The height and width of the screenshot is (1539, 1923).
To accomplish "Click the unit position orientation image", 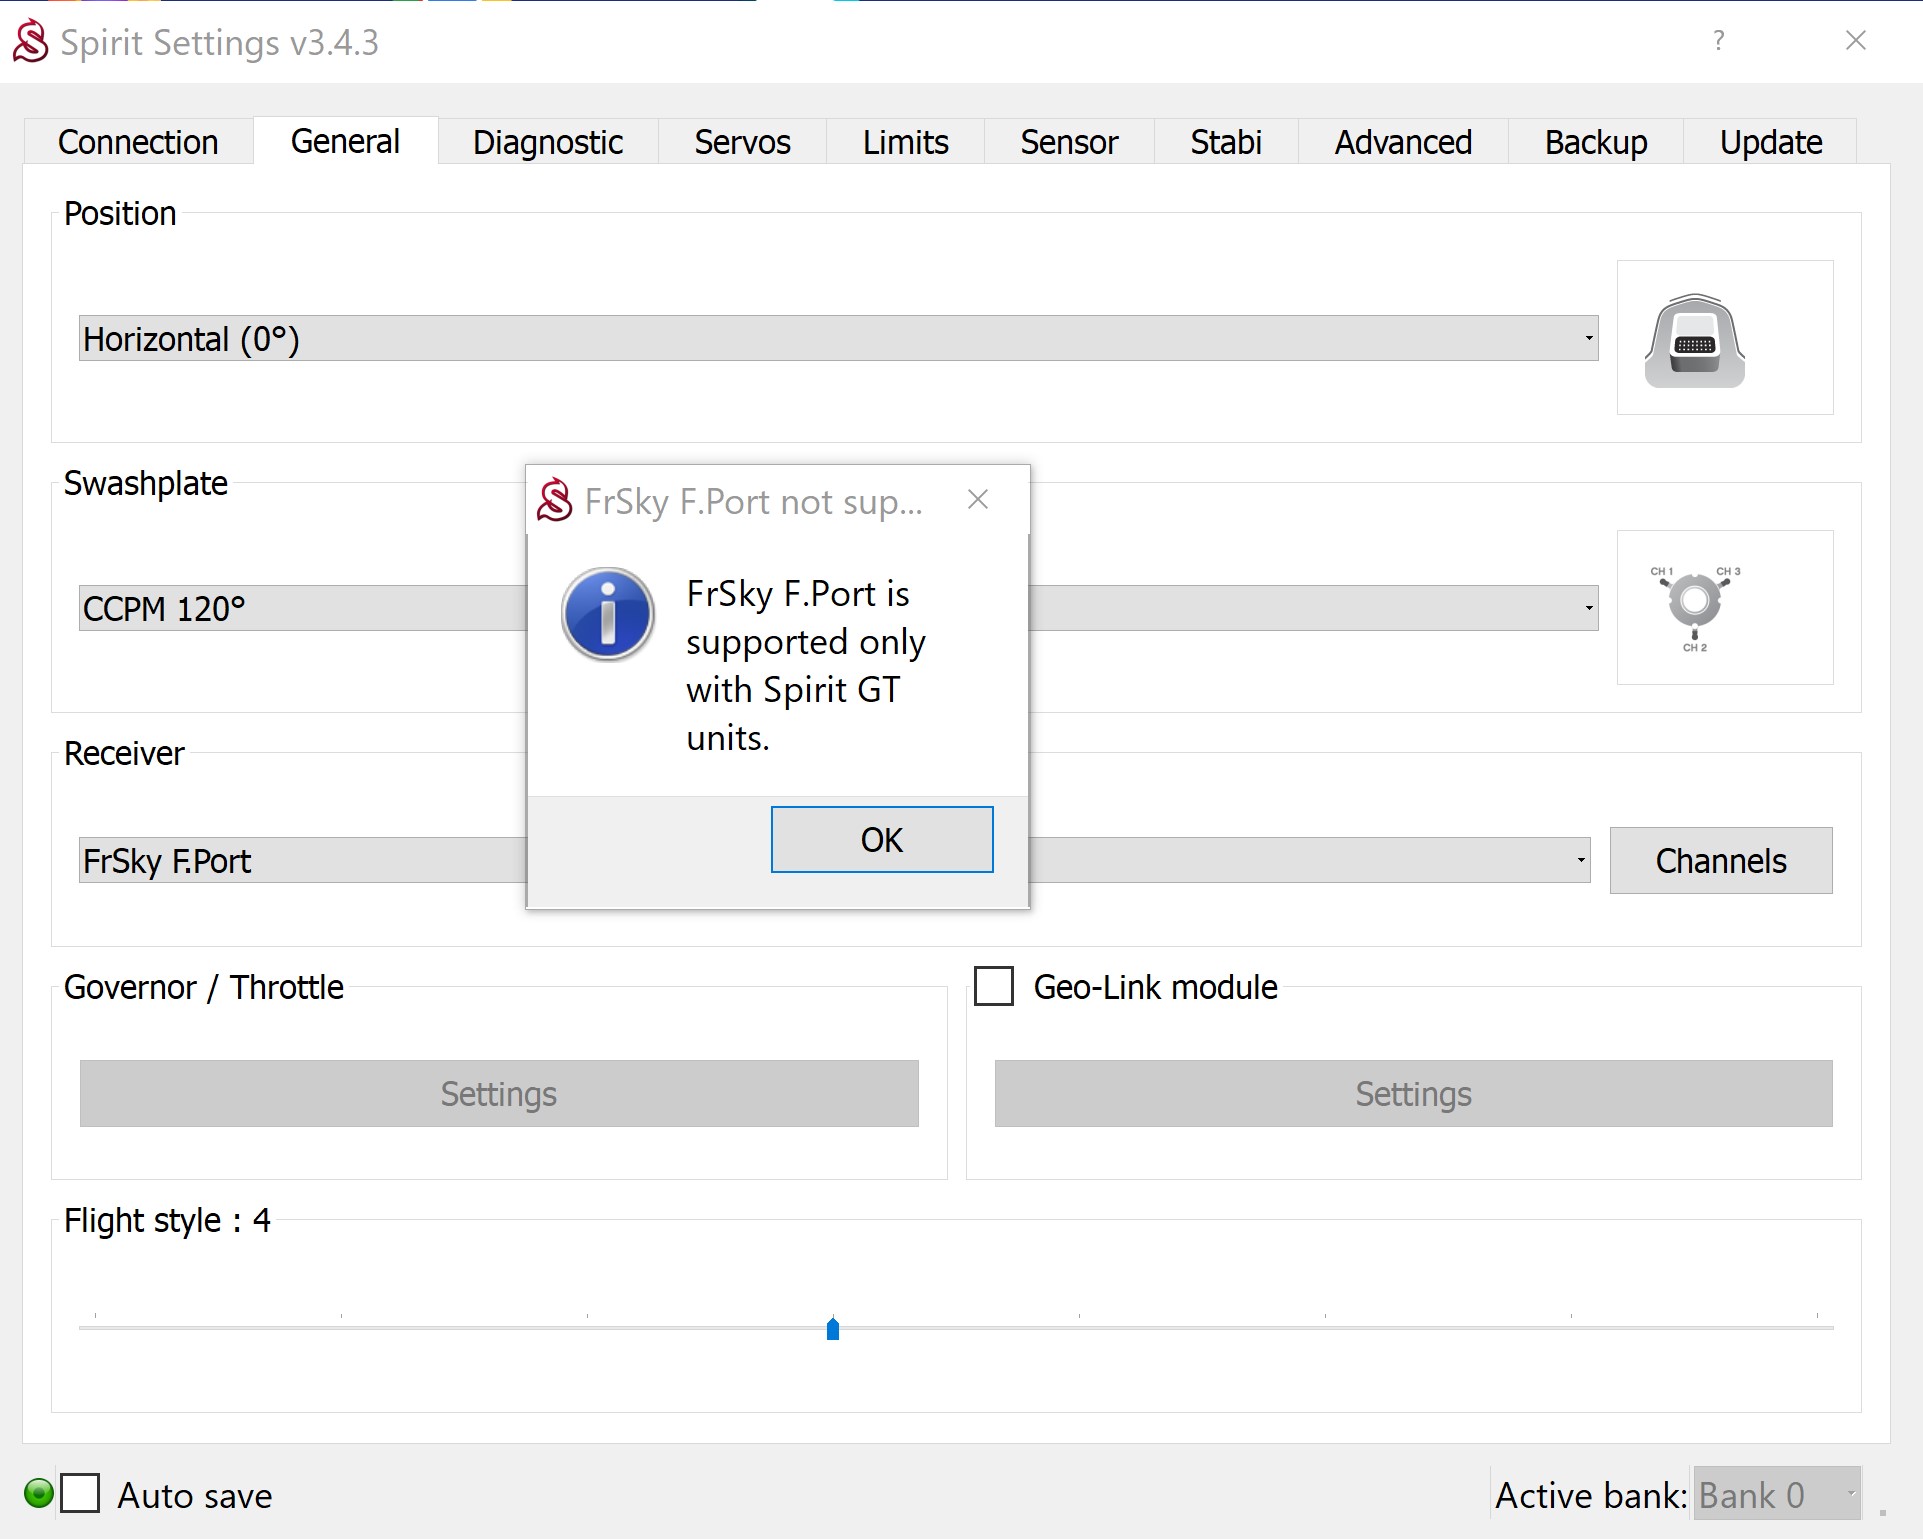I will [1694, 340].
